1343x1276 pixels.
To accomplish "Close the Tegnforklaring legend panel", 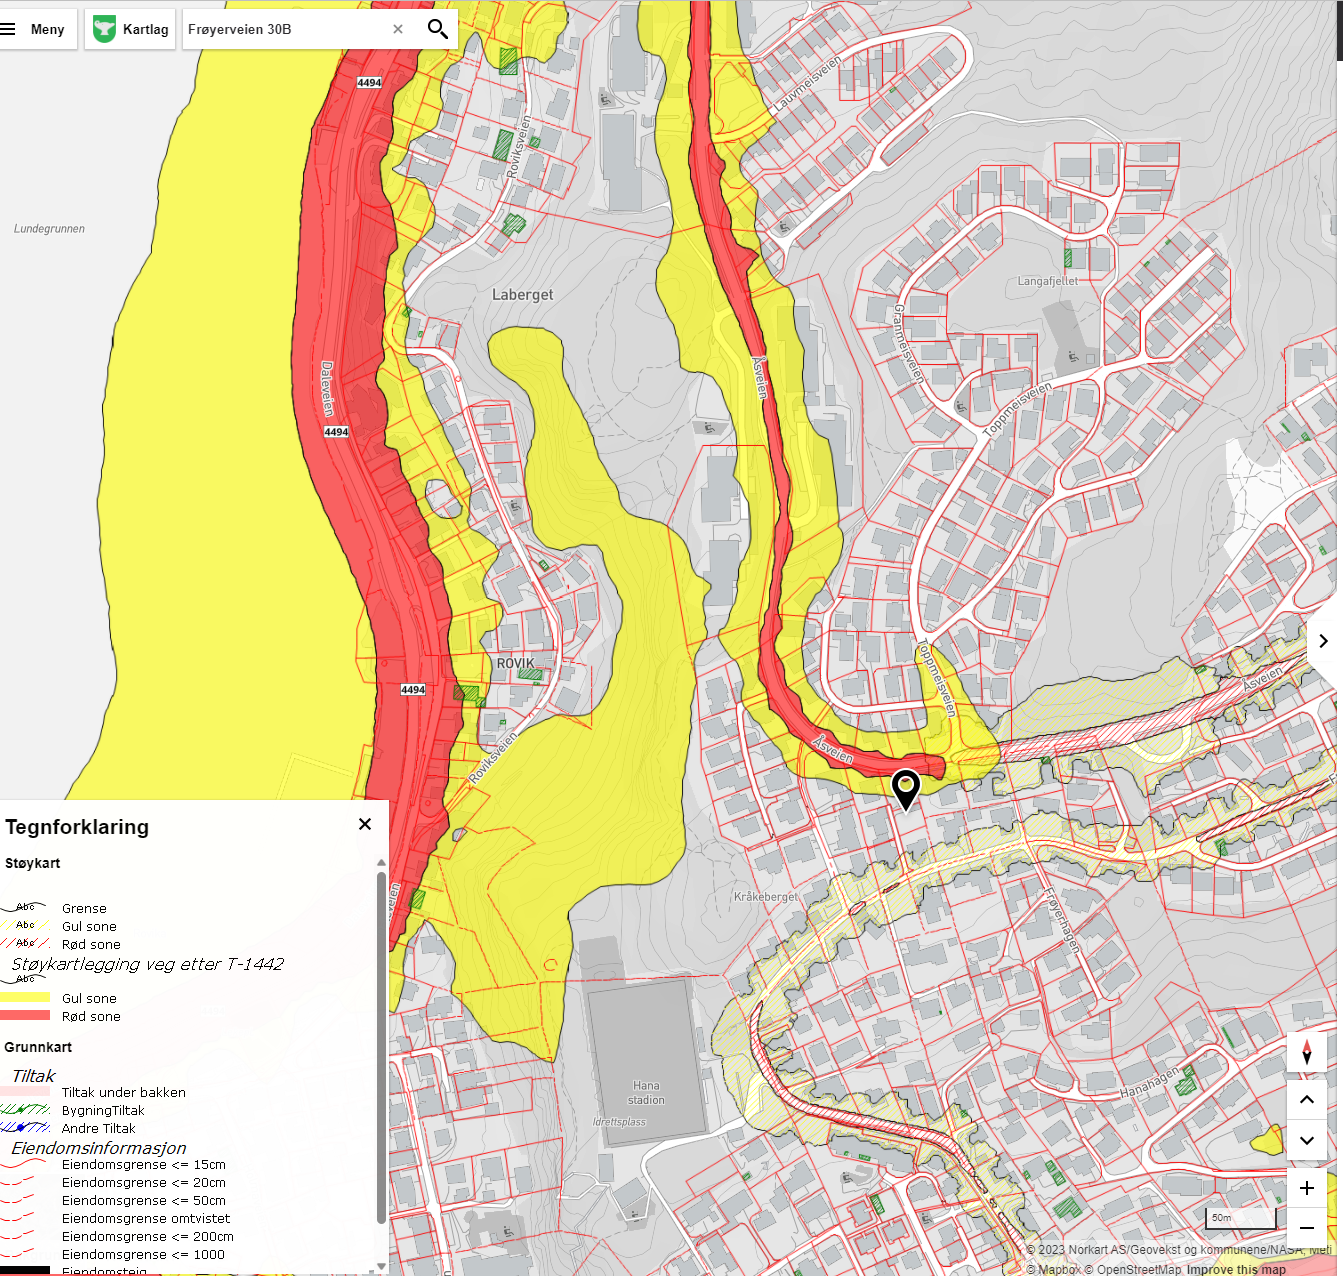I will coord(365,824).
